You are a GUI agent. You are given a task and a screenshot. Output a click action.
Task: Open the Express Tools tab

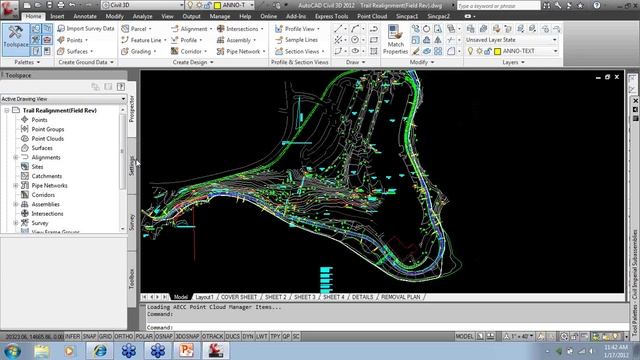point(331,16)
